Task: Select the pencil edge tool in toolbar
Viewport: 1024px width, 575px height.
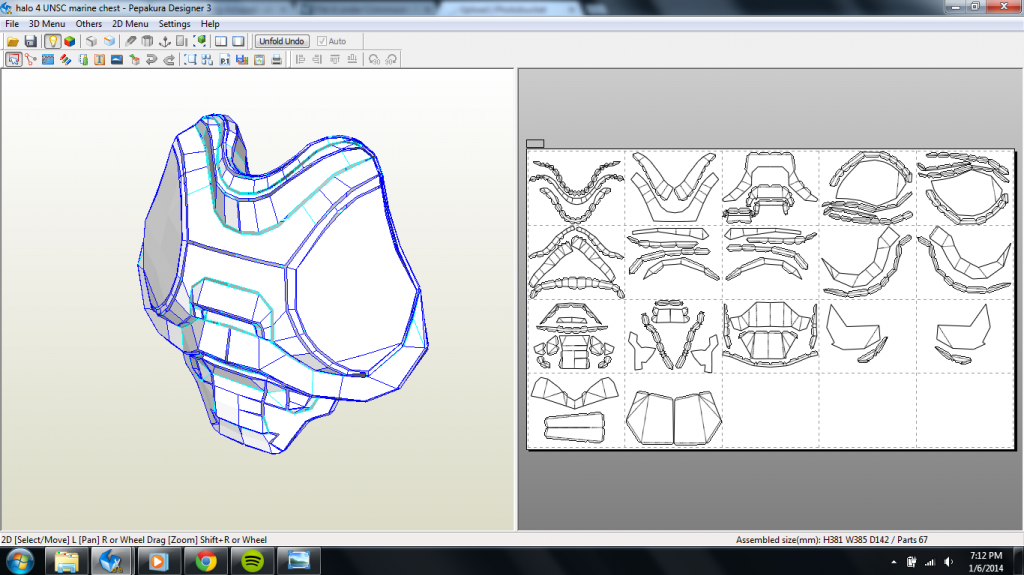Action: tap(131, 41)
